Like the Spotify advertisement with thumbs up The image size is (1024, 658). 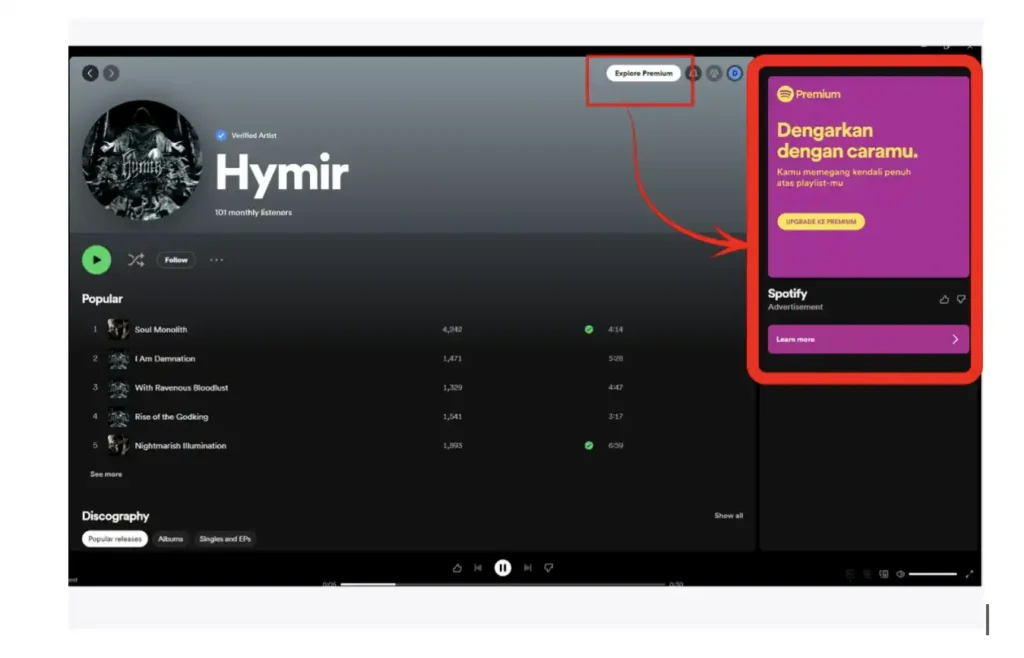click(944, 300)
